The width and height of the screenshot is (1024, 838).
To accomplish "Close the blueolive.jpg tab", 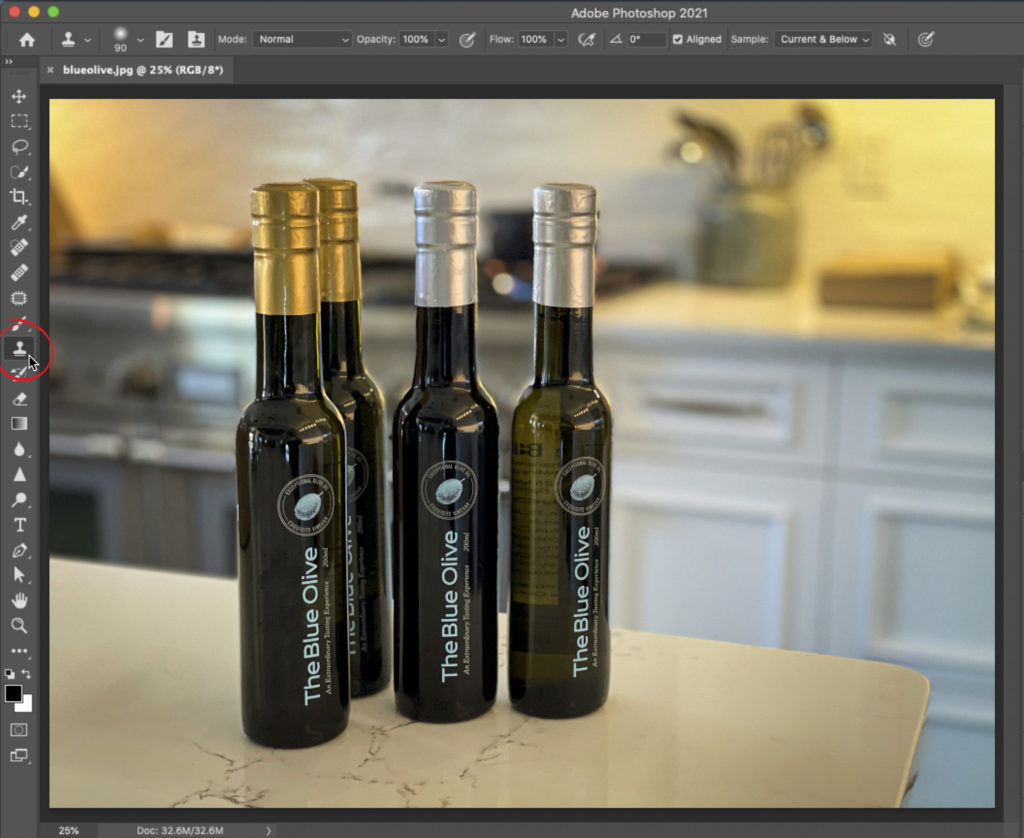I will (x=50, y=70).
